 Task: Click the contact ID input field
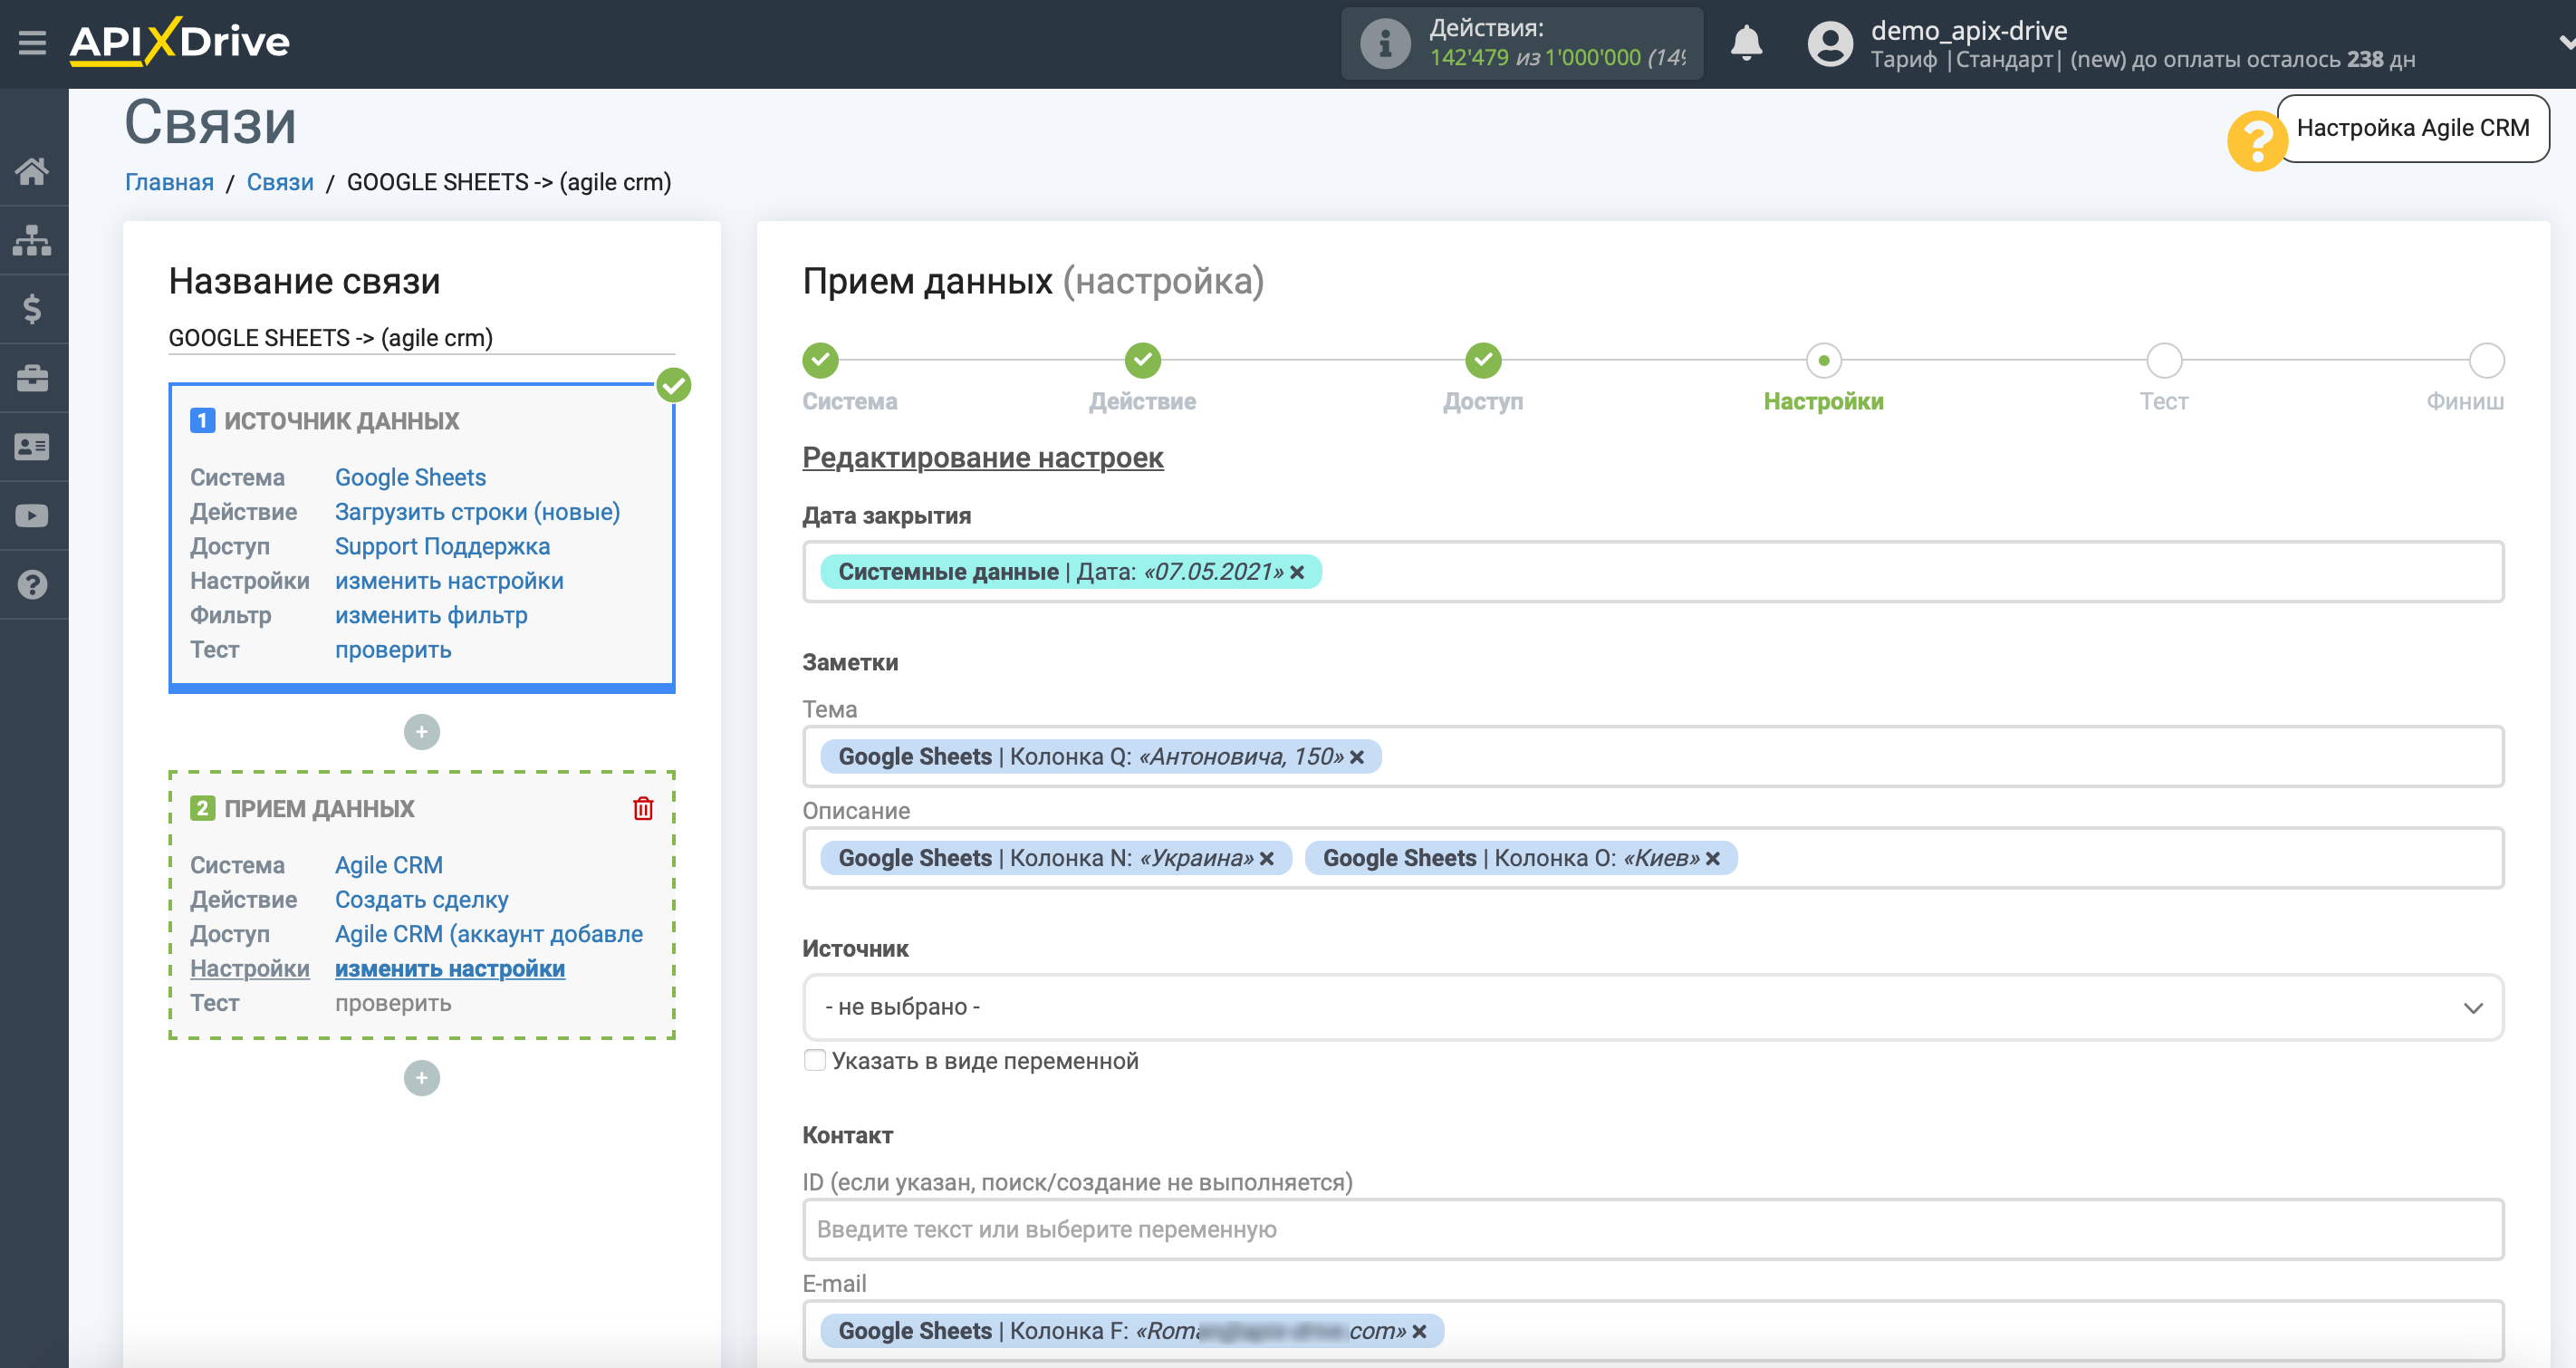click(x=1653, y=1230)
